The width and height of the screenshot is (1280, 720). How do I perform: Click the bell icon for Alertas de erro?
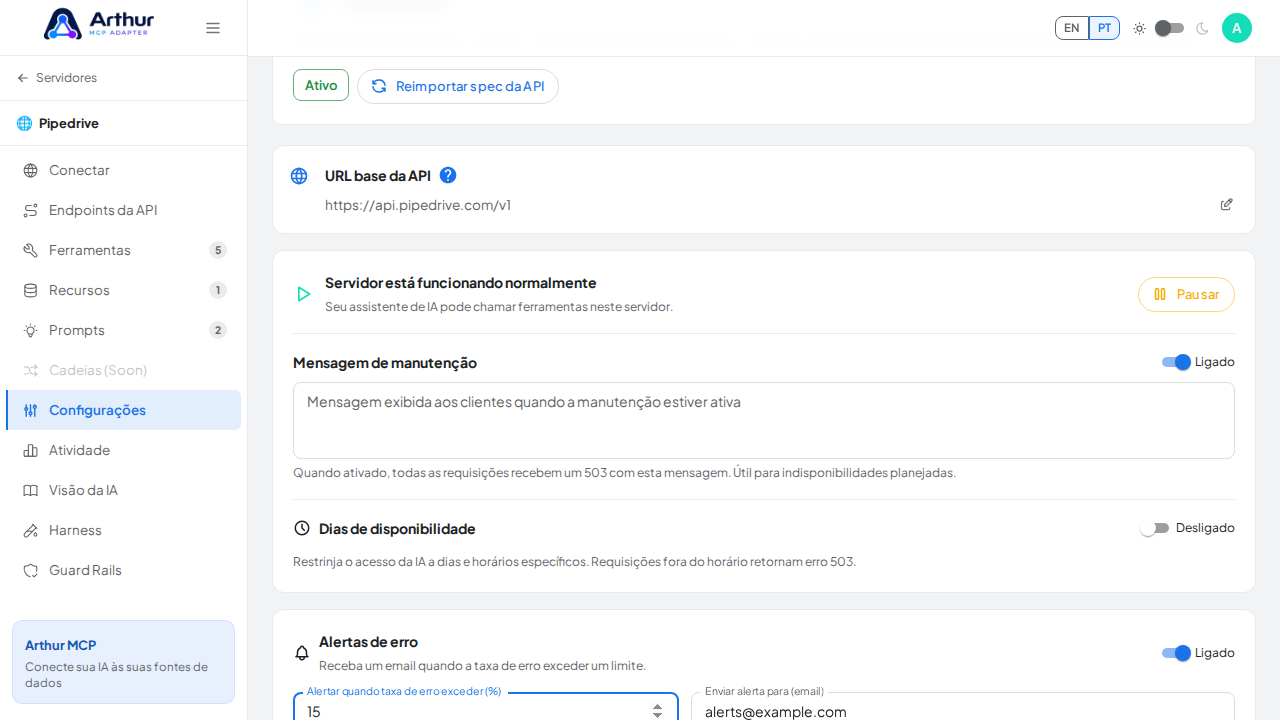point(302,653)
